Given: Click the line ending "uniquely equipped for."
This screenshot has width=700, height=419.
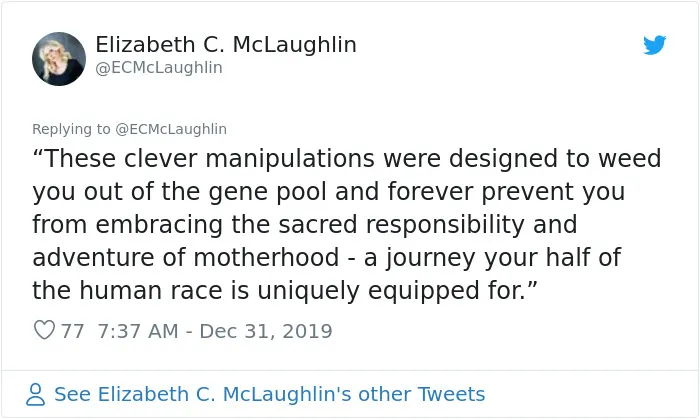Looking at the screenshot, I should point(285,291).
